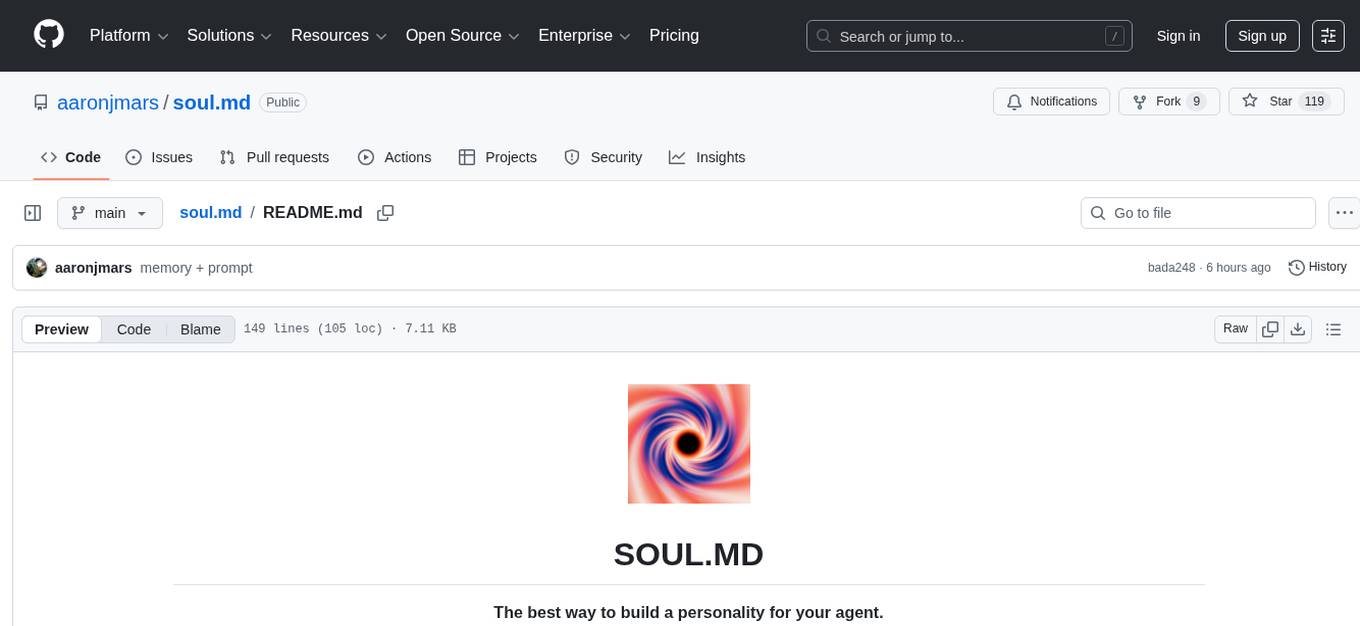Image resolution: width=1360 pixels, height=626 pixels.
Task: Click the Go to file search field
Action: (1197, 212)
